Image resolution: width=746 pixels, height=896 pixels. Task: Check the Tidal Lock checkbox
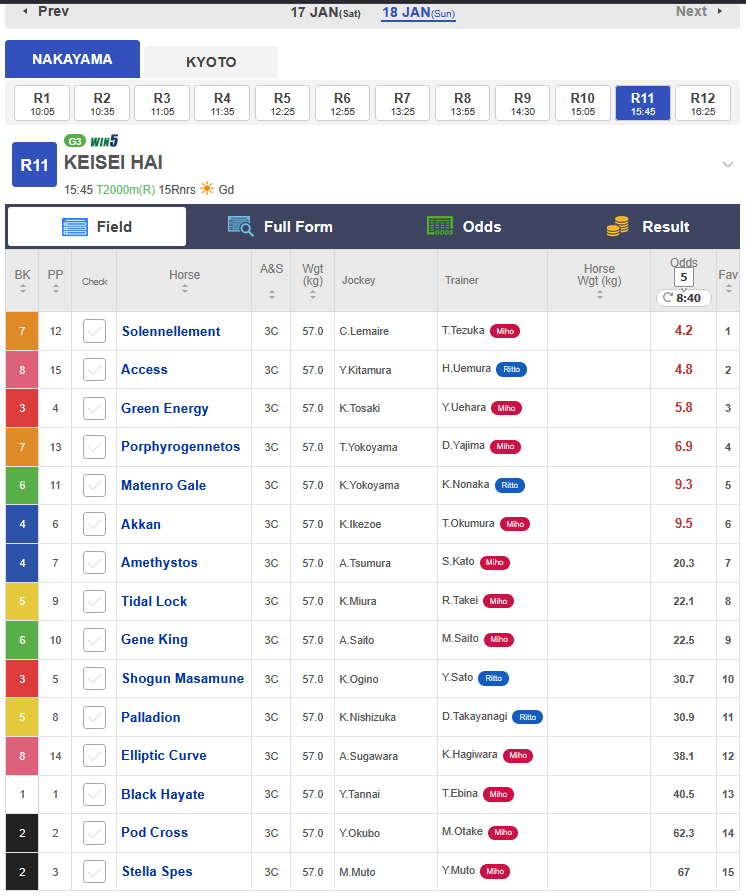[94, 601]
